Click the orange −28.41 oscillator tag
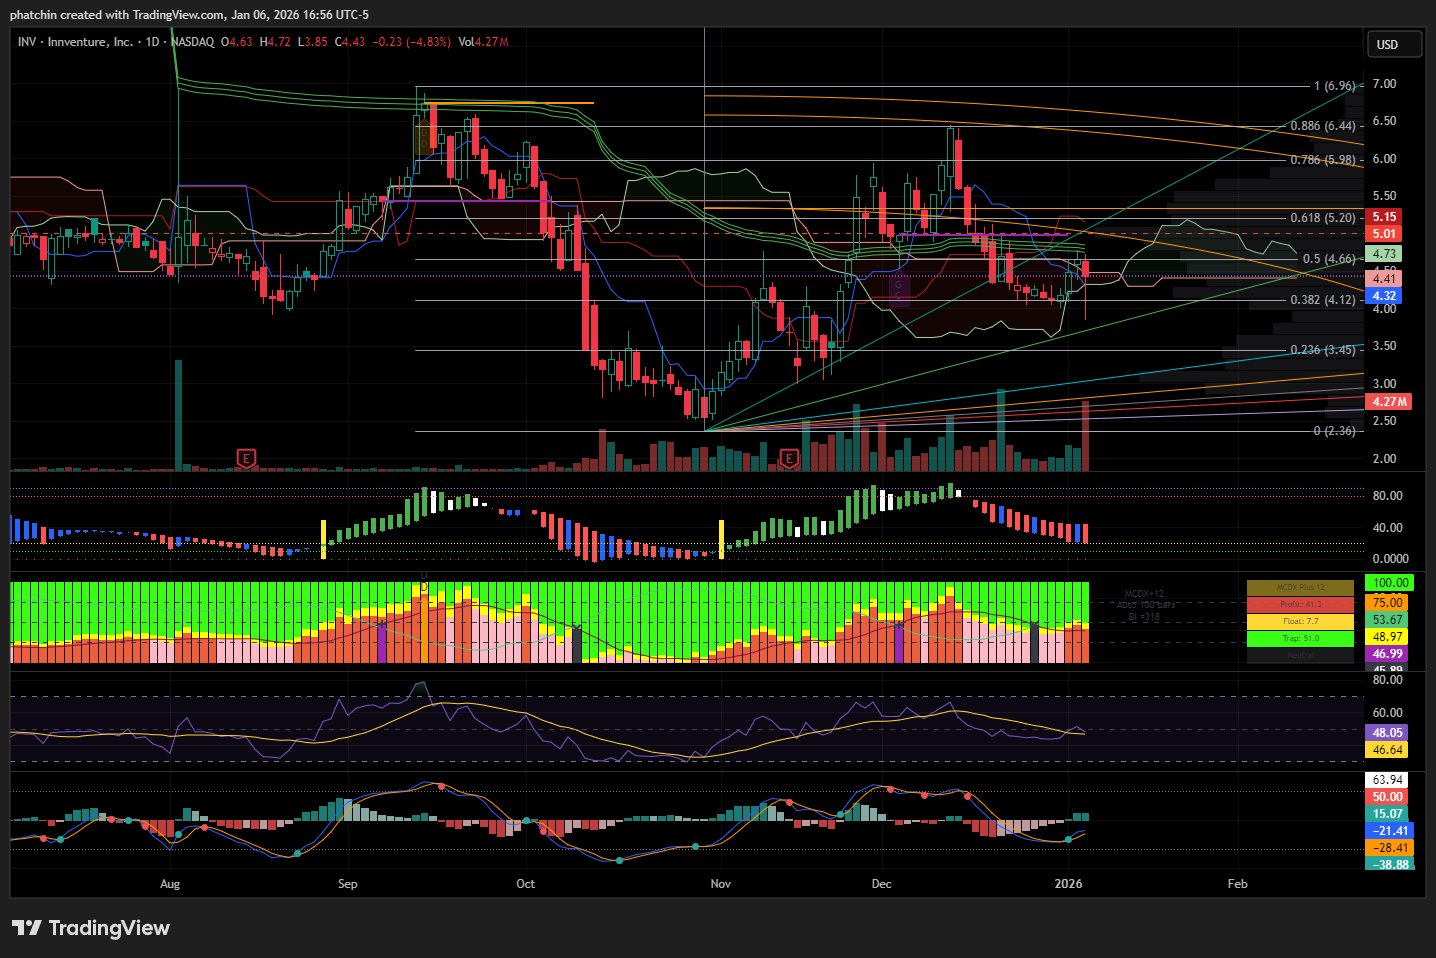The image size is (1436, 958). (x=1390, y=848)
